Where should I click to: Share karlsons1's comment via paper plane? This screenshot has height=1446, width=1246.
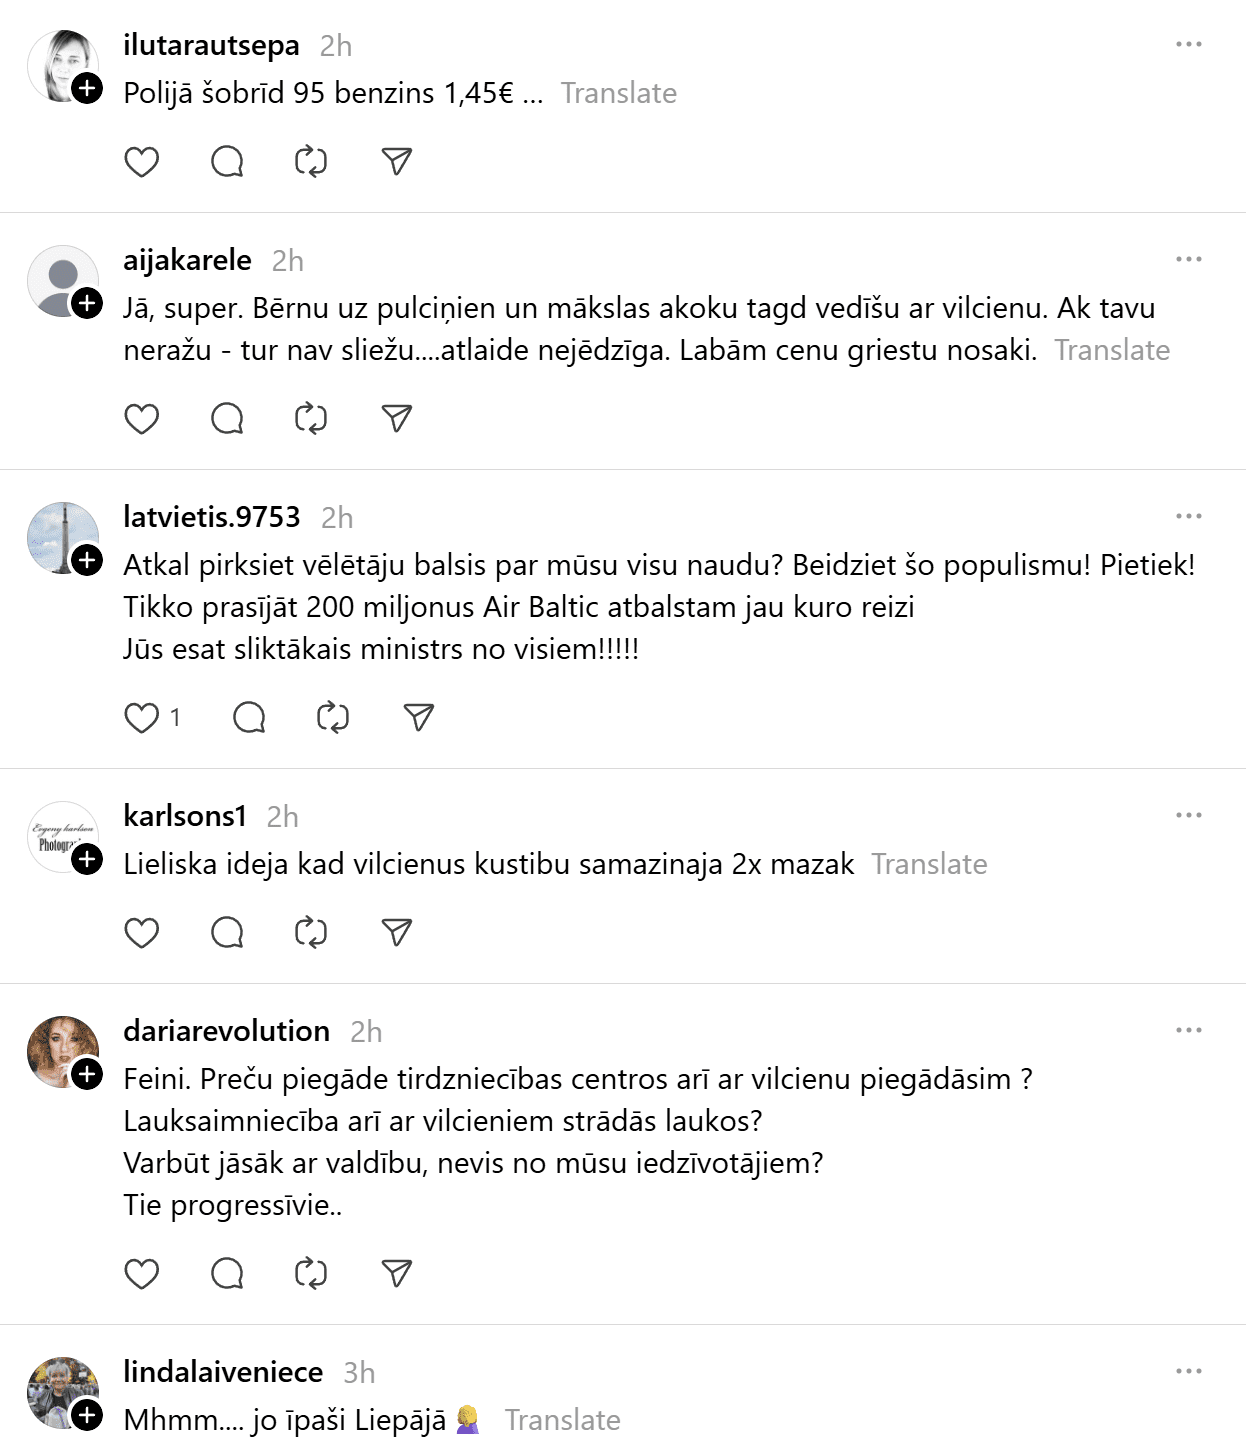pos(397,933)
